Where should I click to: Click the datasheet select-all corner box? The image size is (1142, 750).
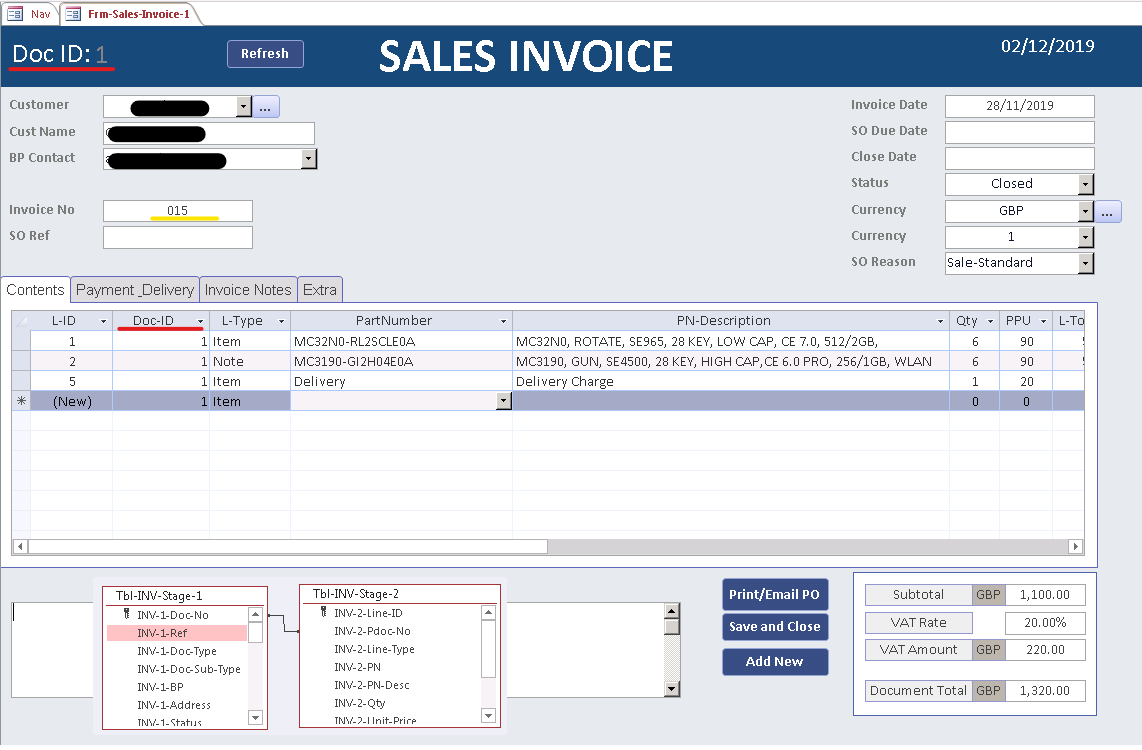click(x=21, y=321)
